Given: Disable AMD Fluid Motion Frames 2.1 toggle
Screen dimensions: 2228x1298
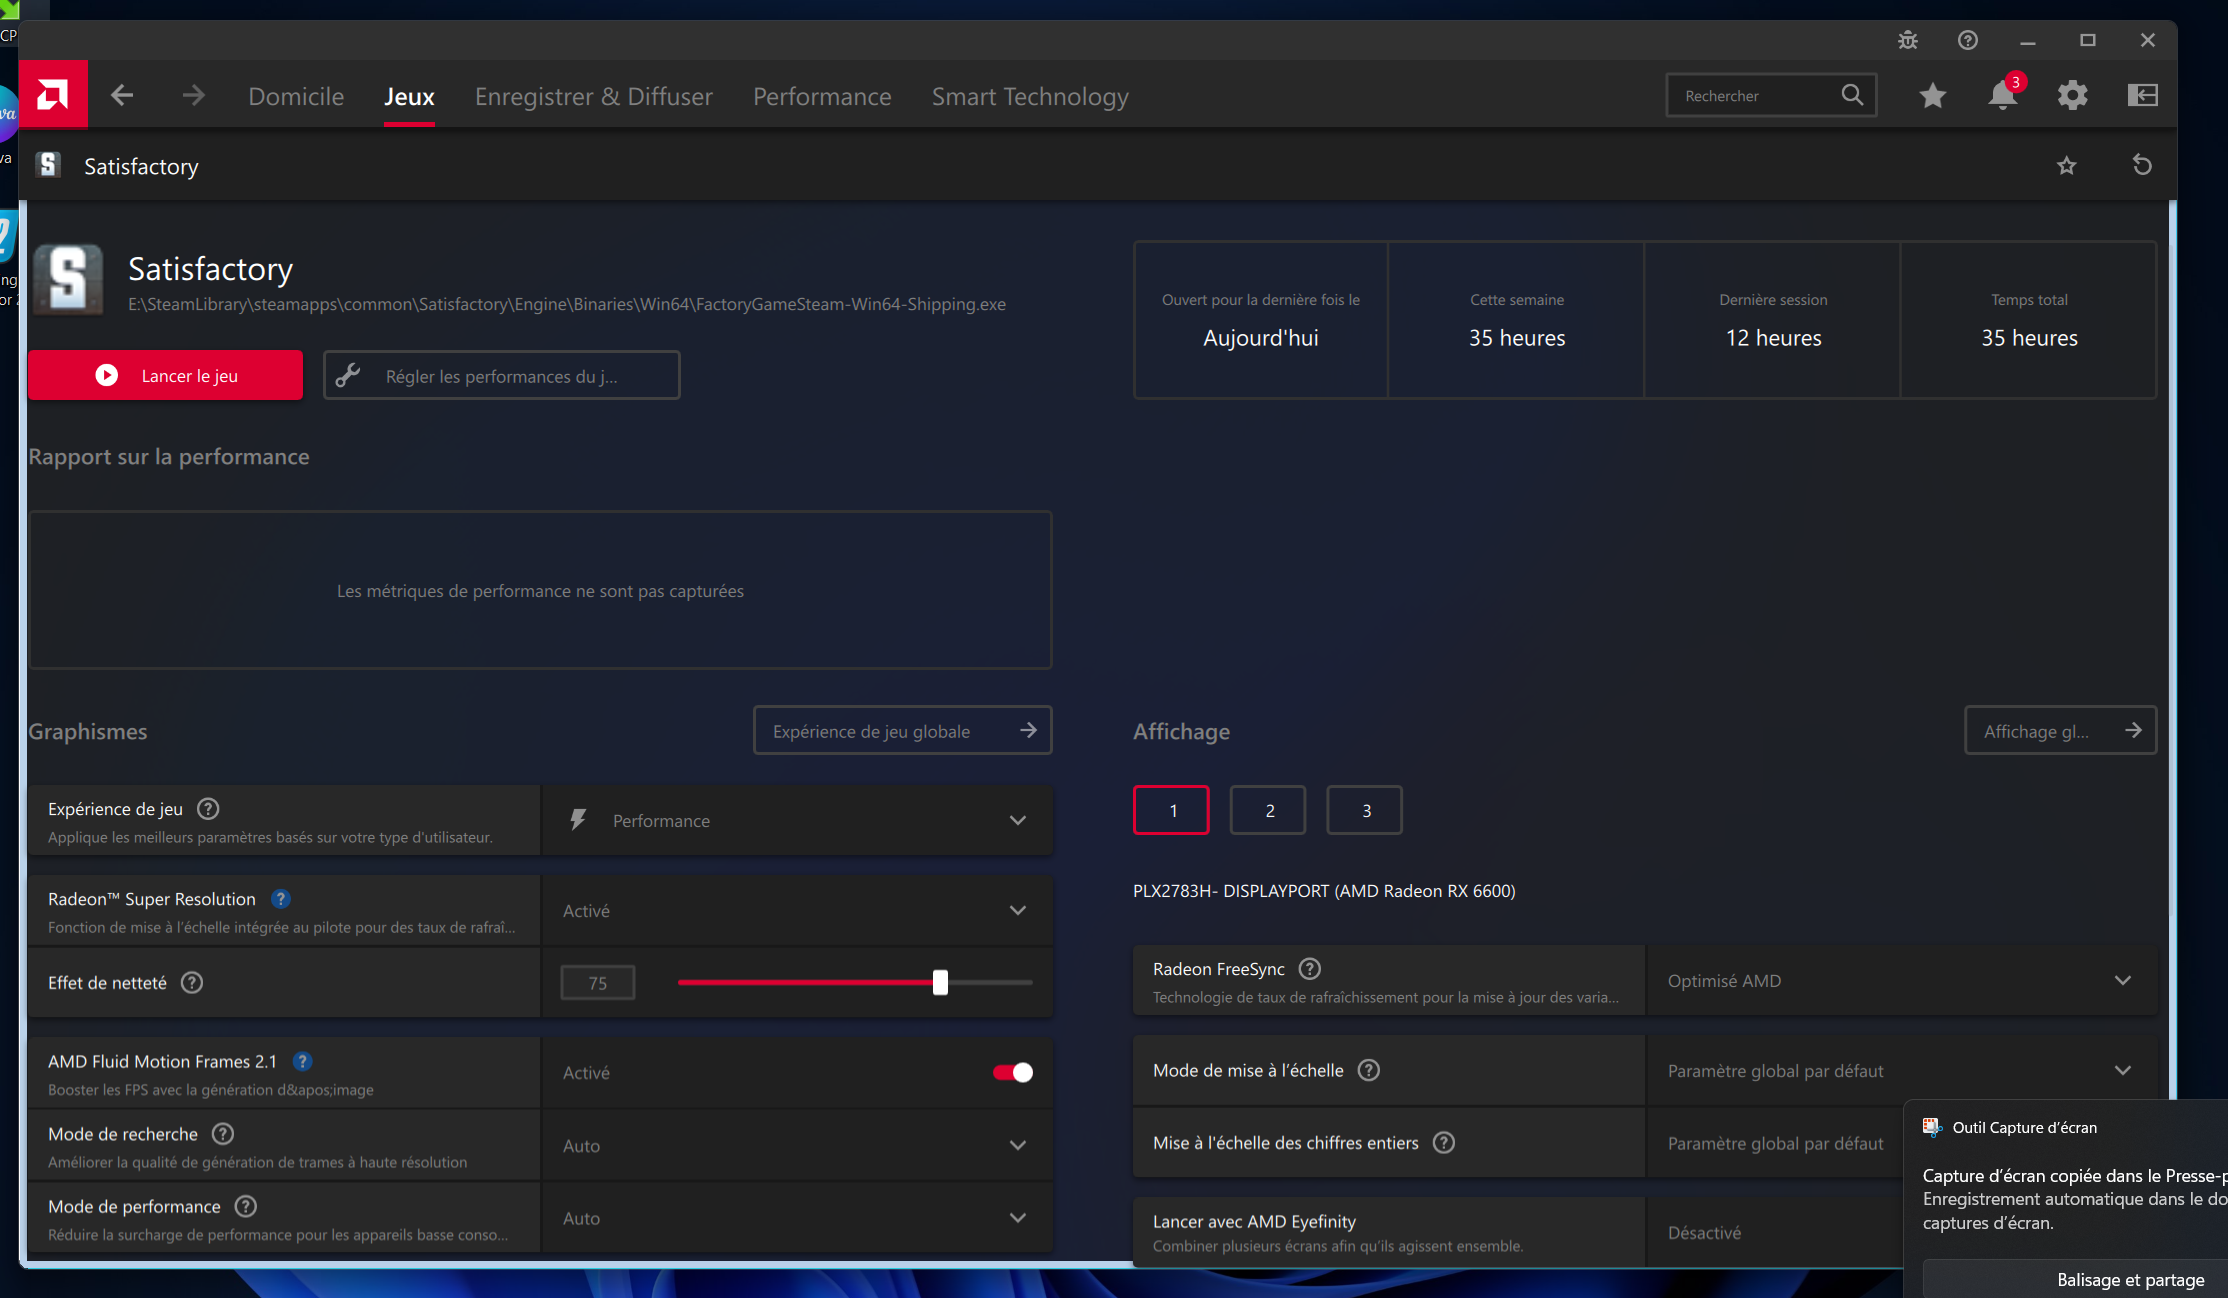Looking at the screenshot, I should 1012,1072.
